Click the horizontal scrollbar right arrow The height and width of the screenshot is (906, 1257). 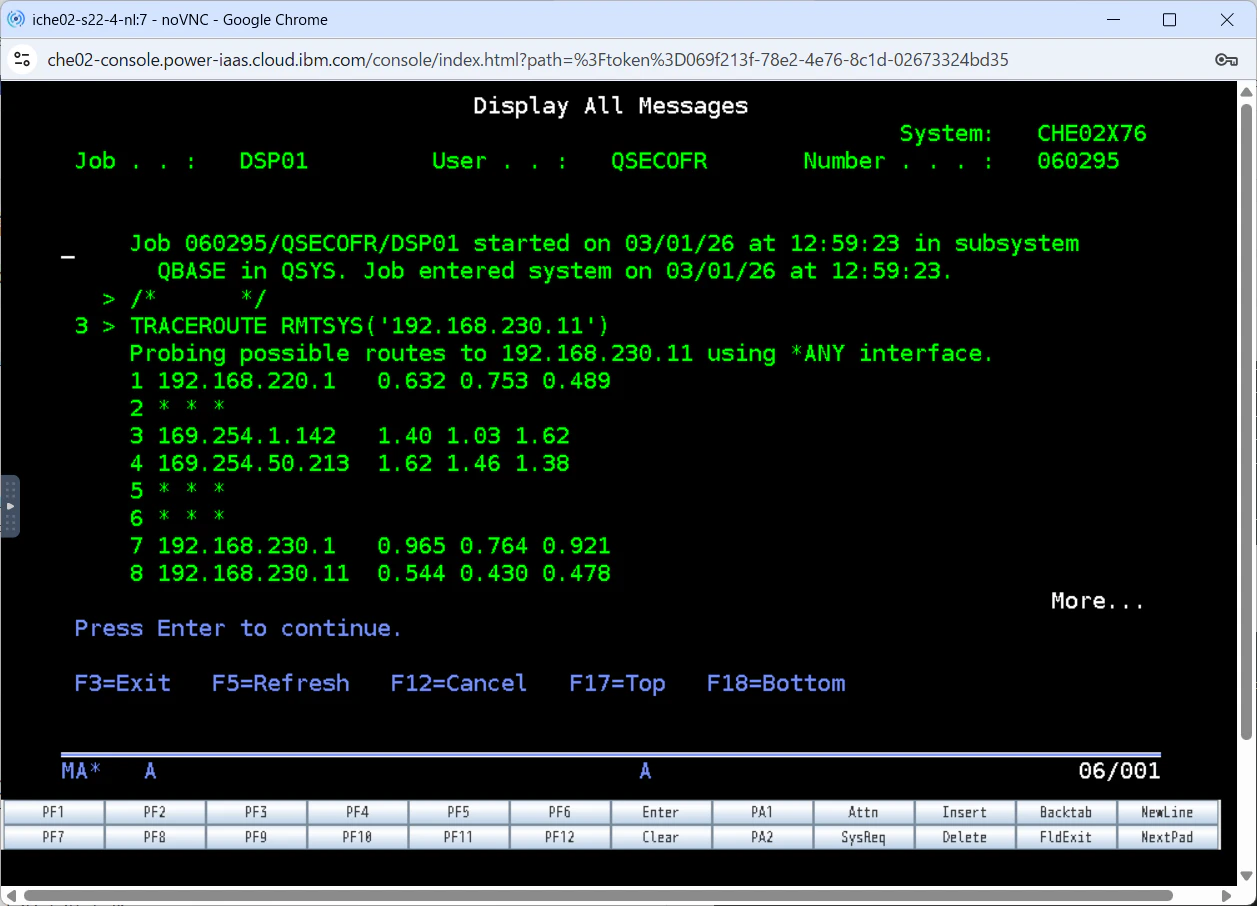click(1228, 895)
